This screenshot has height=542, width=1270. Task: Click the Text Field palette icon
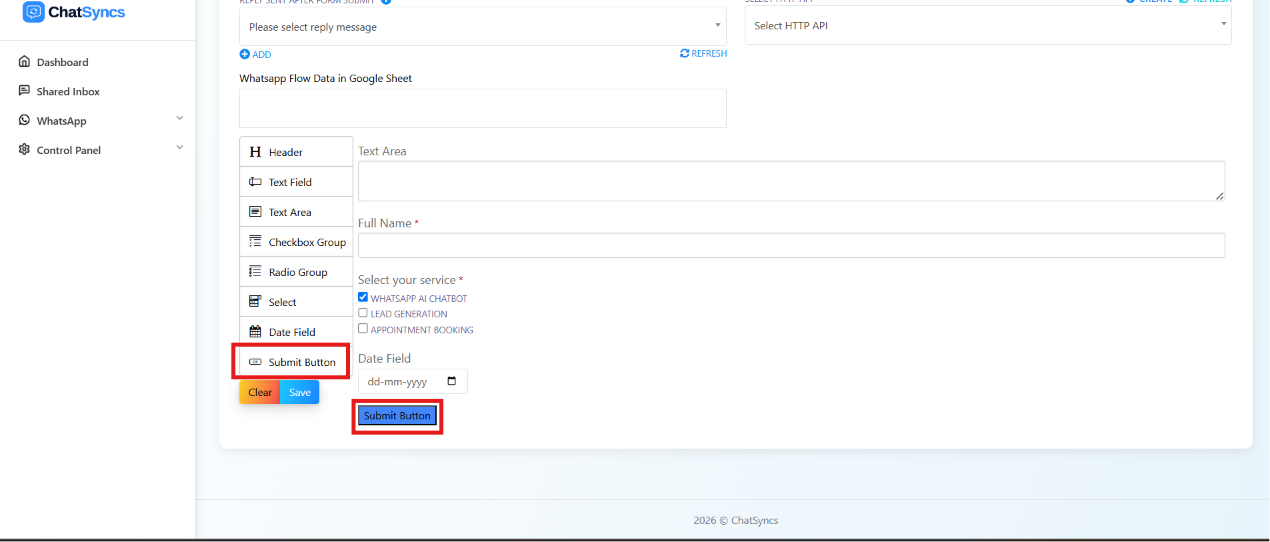click(x=255, y=182)
